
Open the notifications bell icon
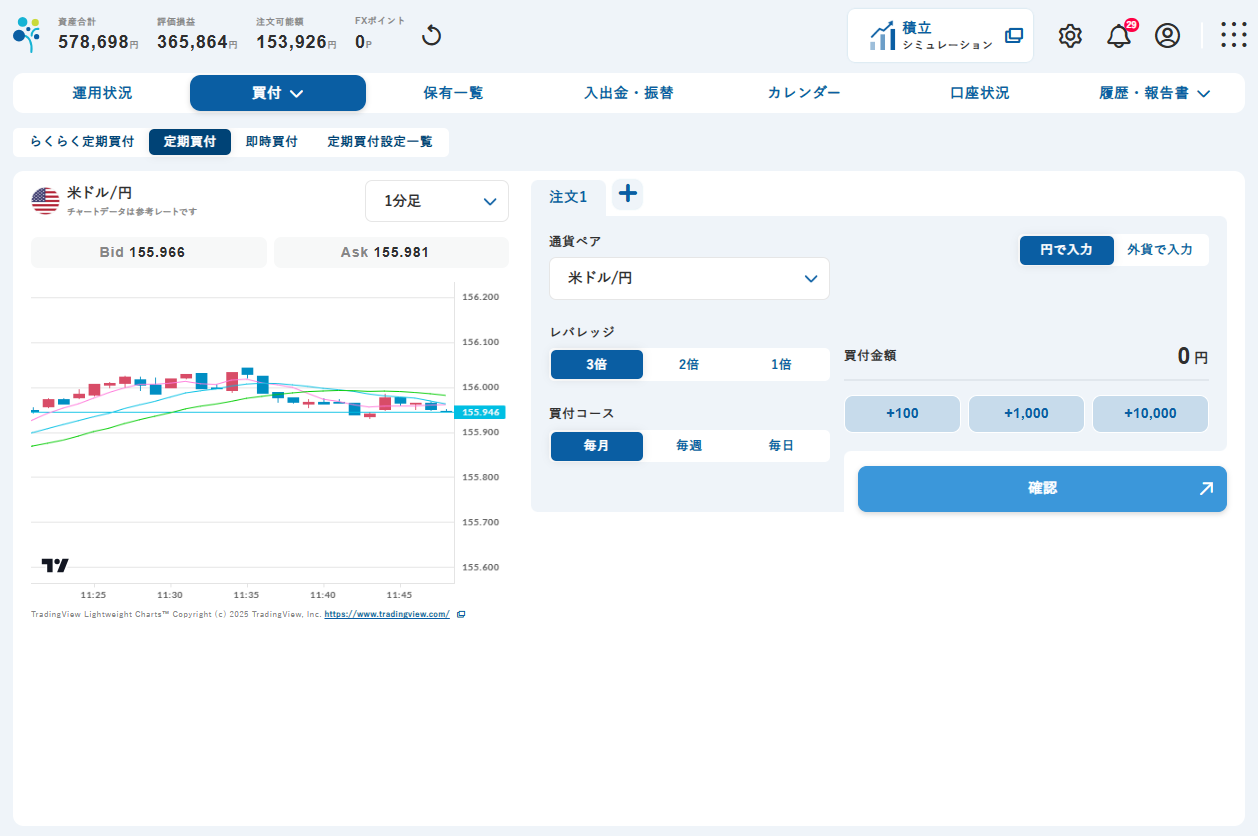click(1119, 36)
